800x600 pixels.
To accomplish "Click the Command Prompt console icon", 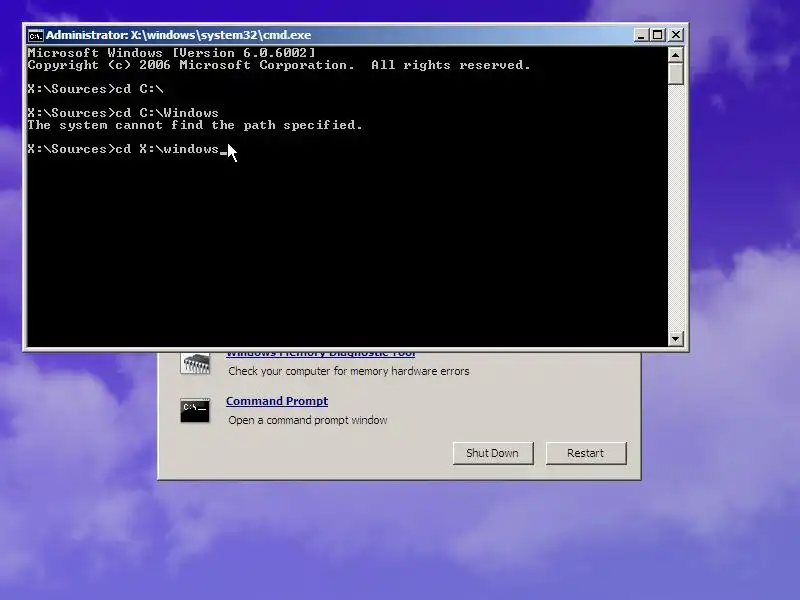I will coord(195,411).
